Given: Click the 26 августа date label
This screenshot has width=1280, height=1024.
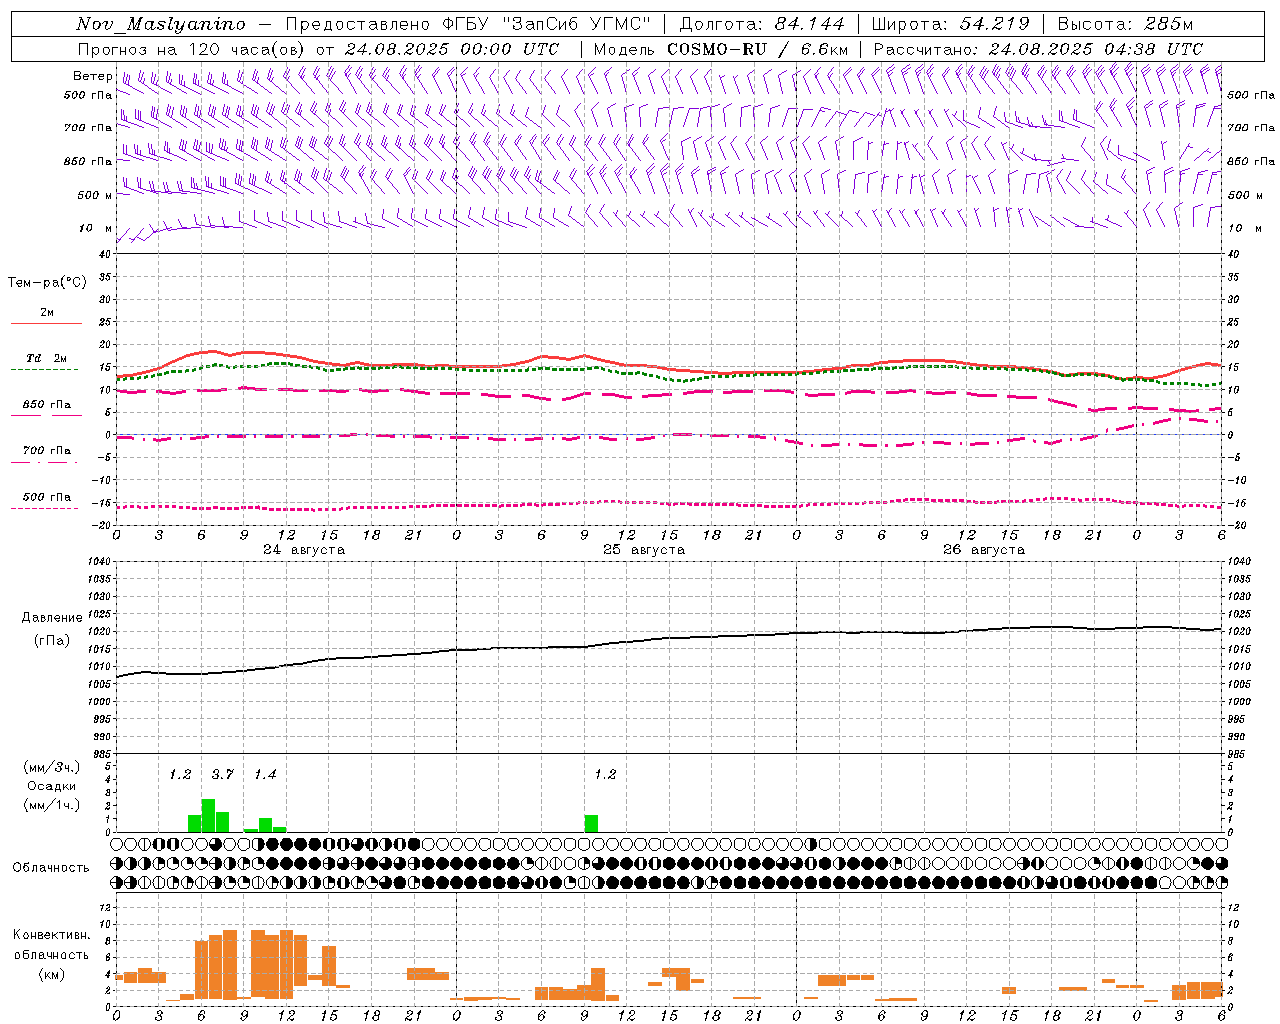Looking at the screenshot, I should (984, 550).
